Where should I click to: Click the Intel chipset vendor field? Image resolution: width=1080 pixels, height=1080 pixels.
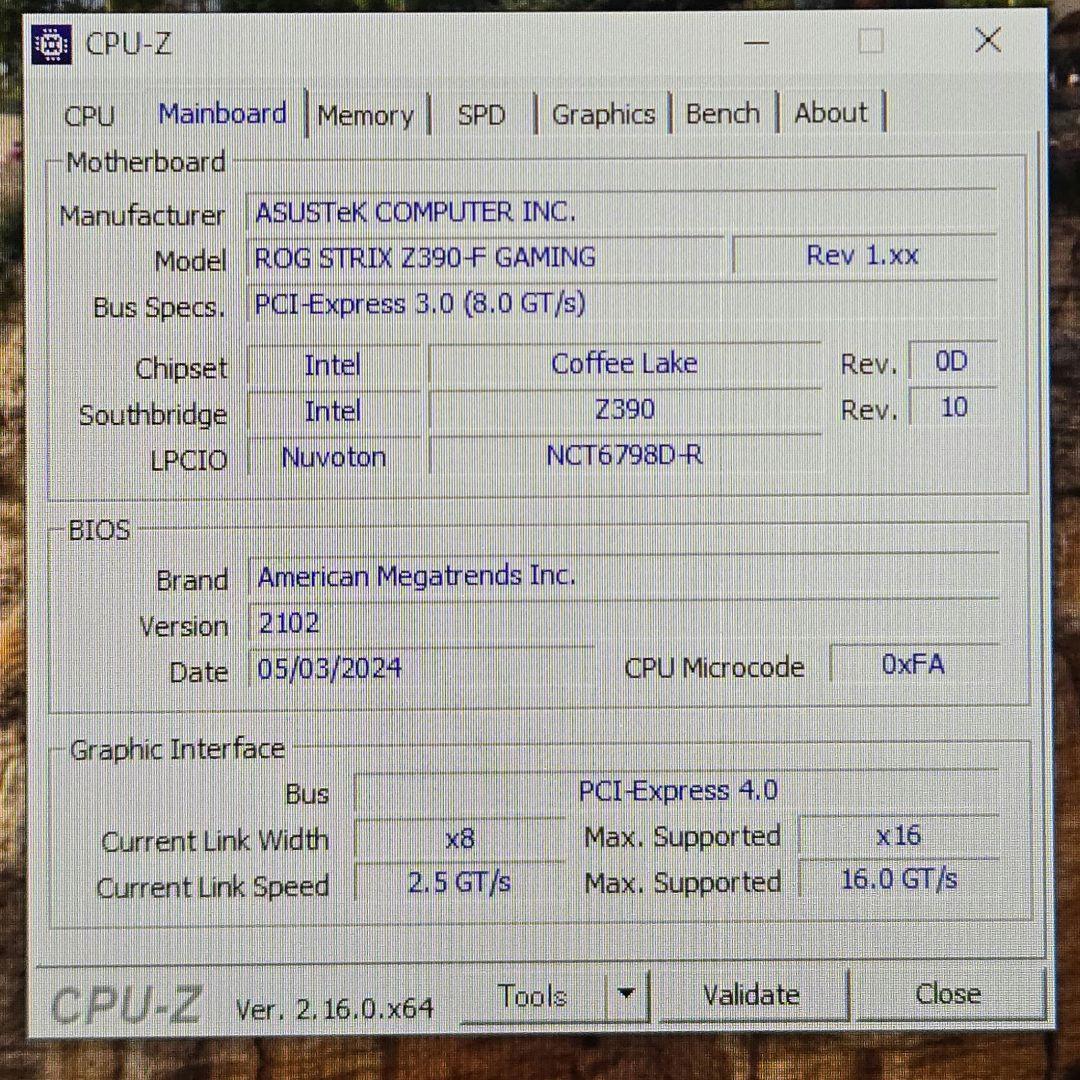point(333,364)
